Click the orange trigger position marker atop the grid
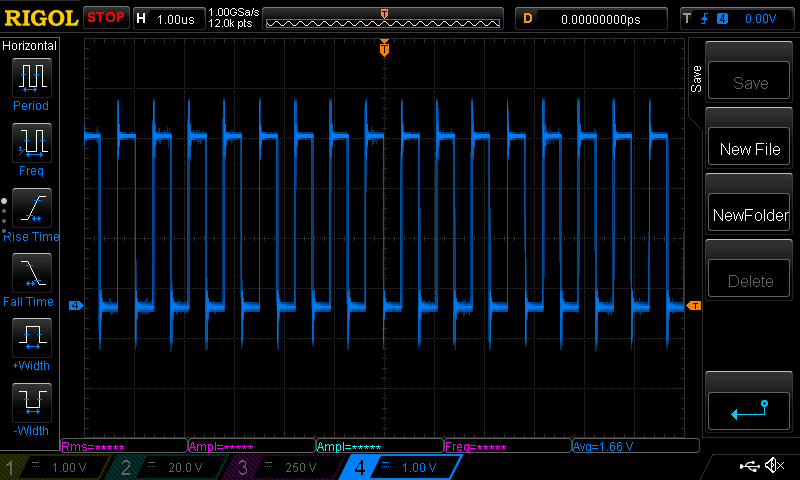This screenshot has height=480, width=800. tap(384, 48)
